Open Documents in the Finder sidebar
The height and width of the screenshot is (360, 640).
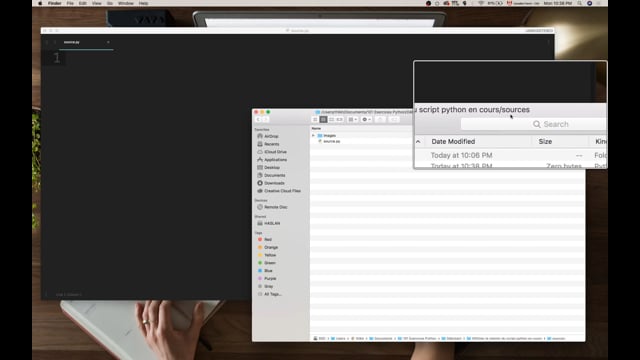(x=271, y=175)
